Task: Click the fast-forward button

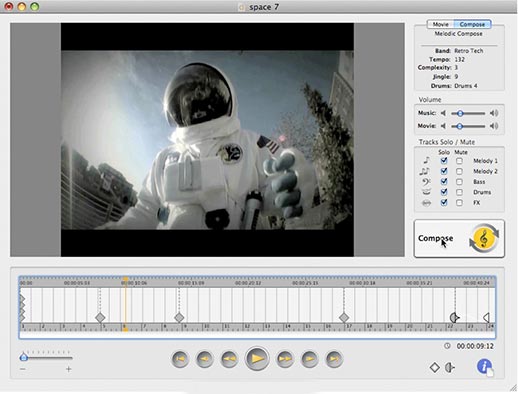Action: [x=285, y=359]
